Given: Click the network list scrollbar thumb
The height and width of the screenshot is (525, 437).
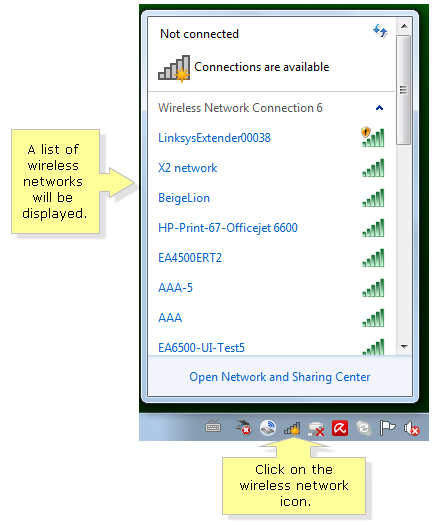Looking at the screenshot, I should point(404,90).
